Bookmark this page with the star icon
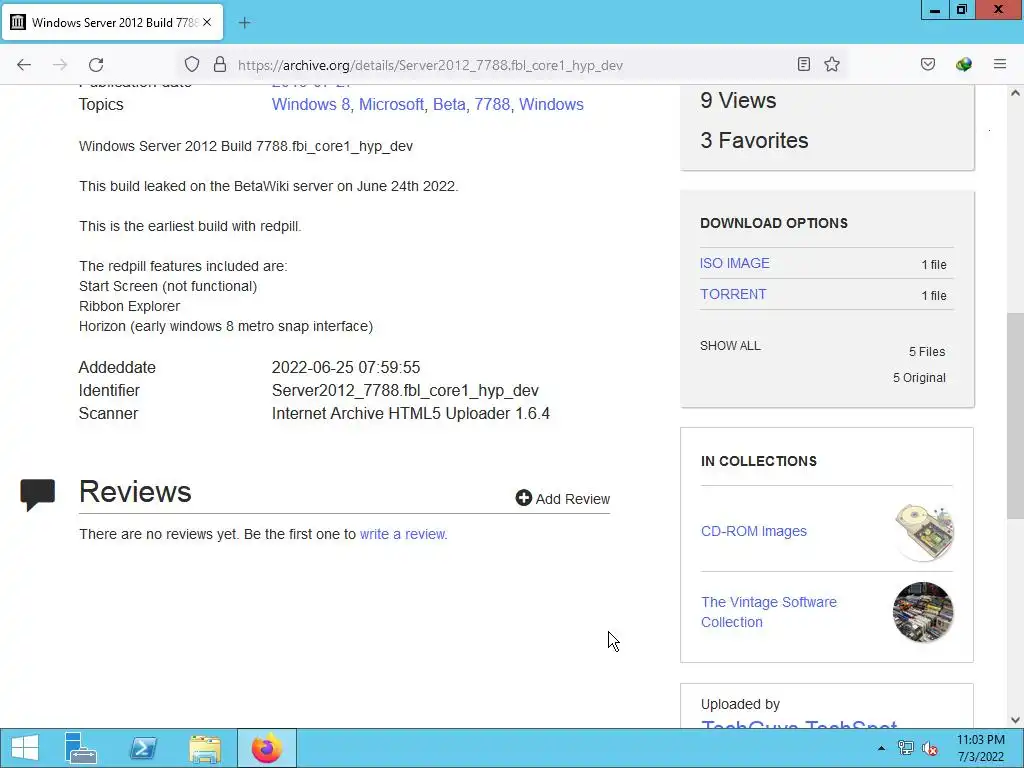Image resolution: width=1024 pixels, height=768 pixels. tap(831, 64)
